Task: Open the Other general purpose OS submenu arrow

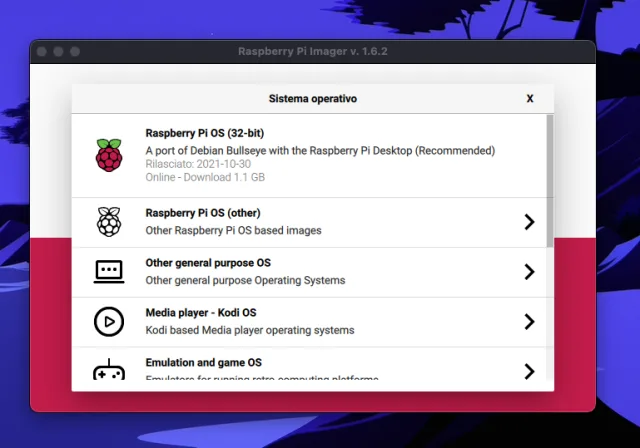Action: tap(529, 272)
